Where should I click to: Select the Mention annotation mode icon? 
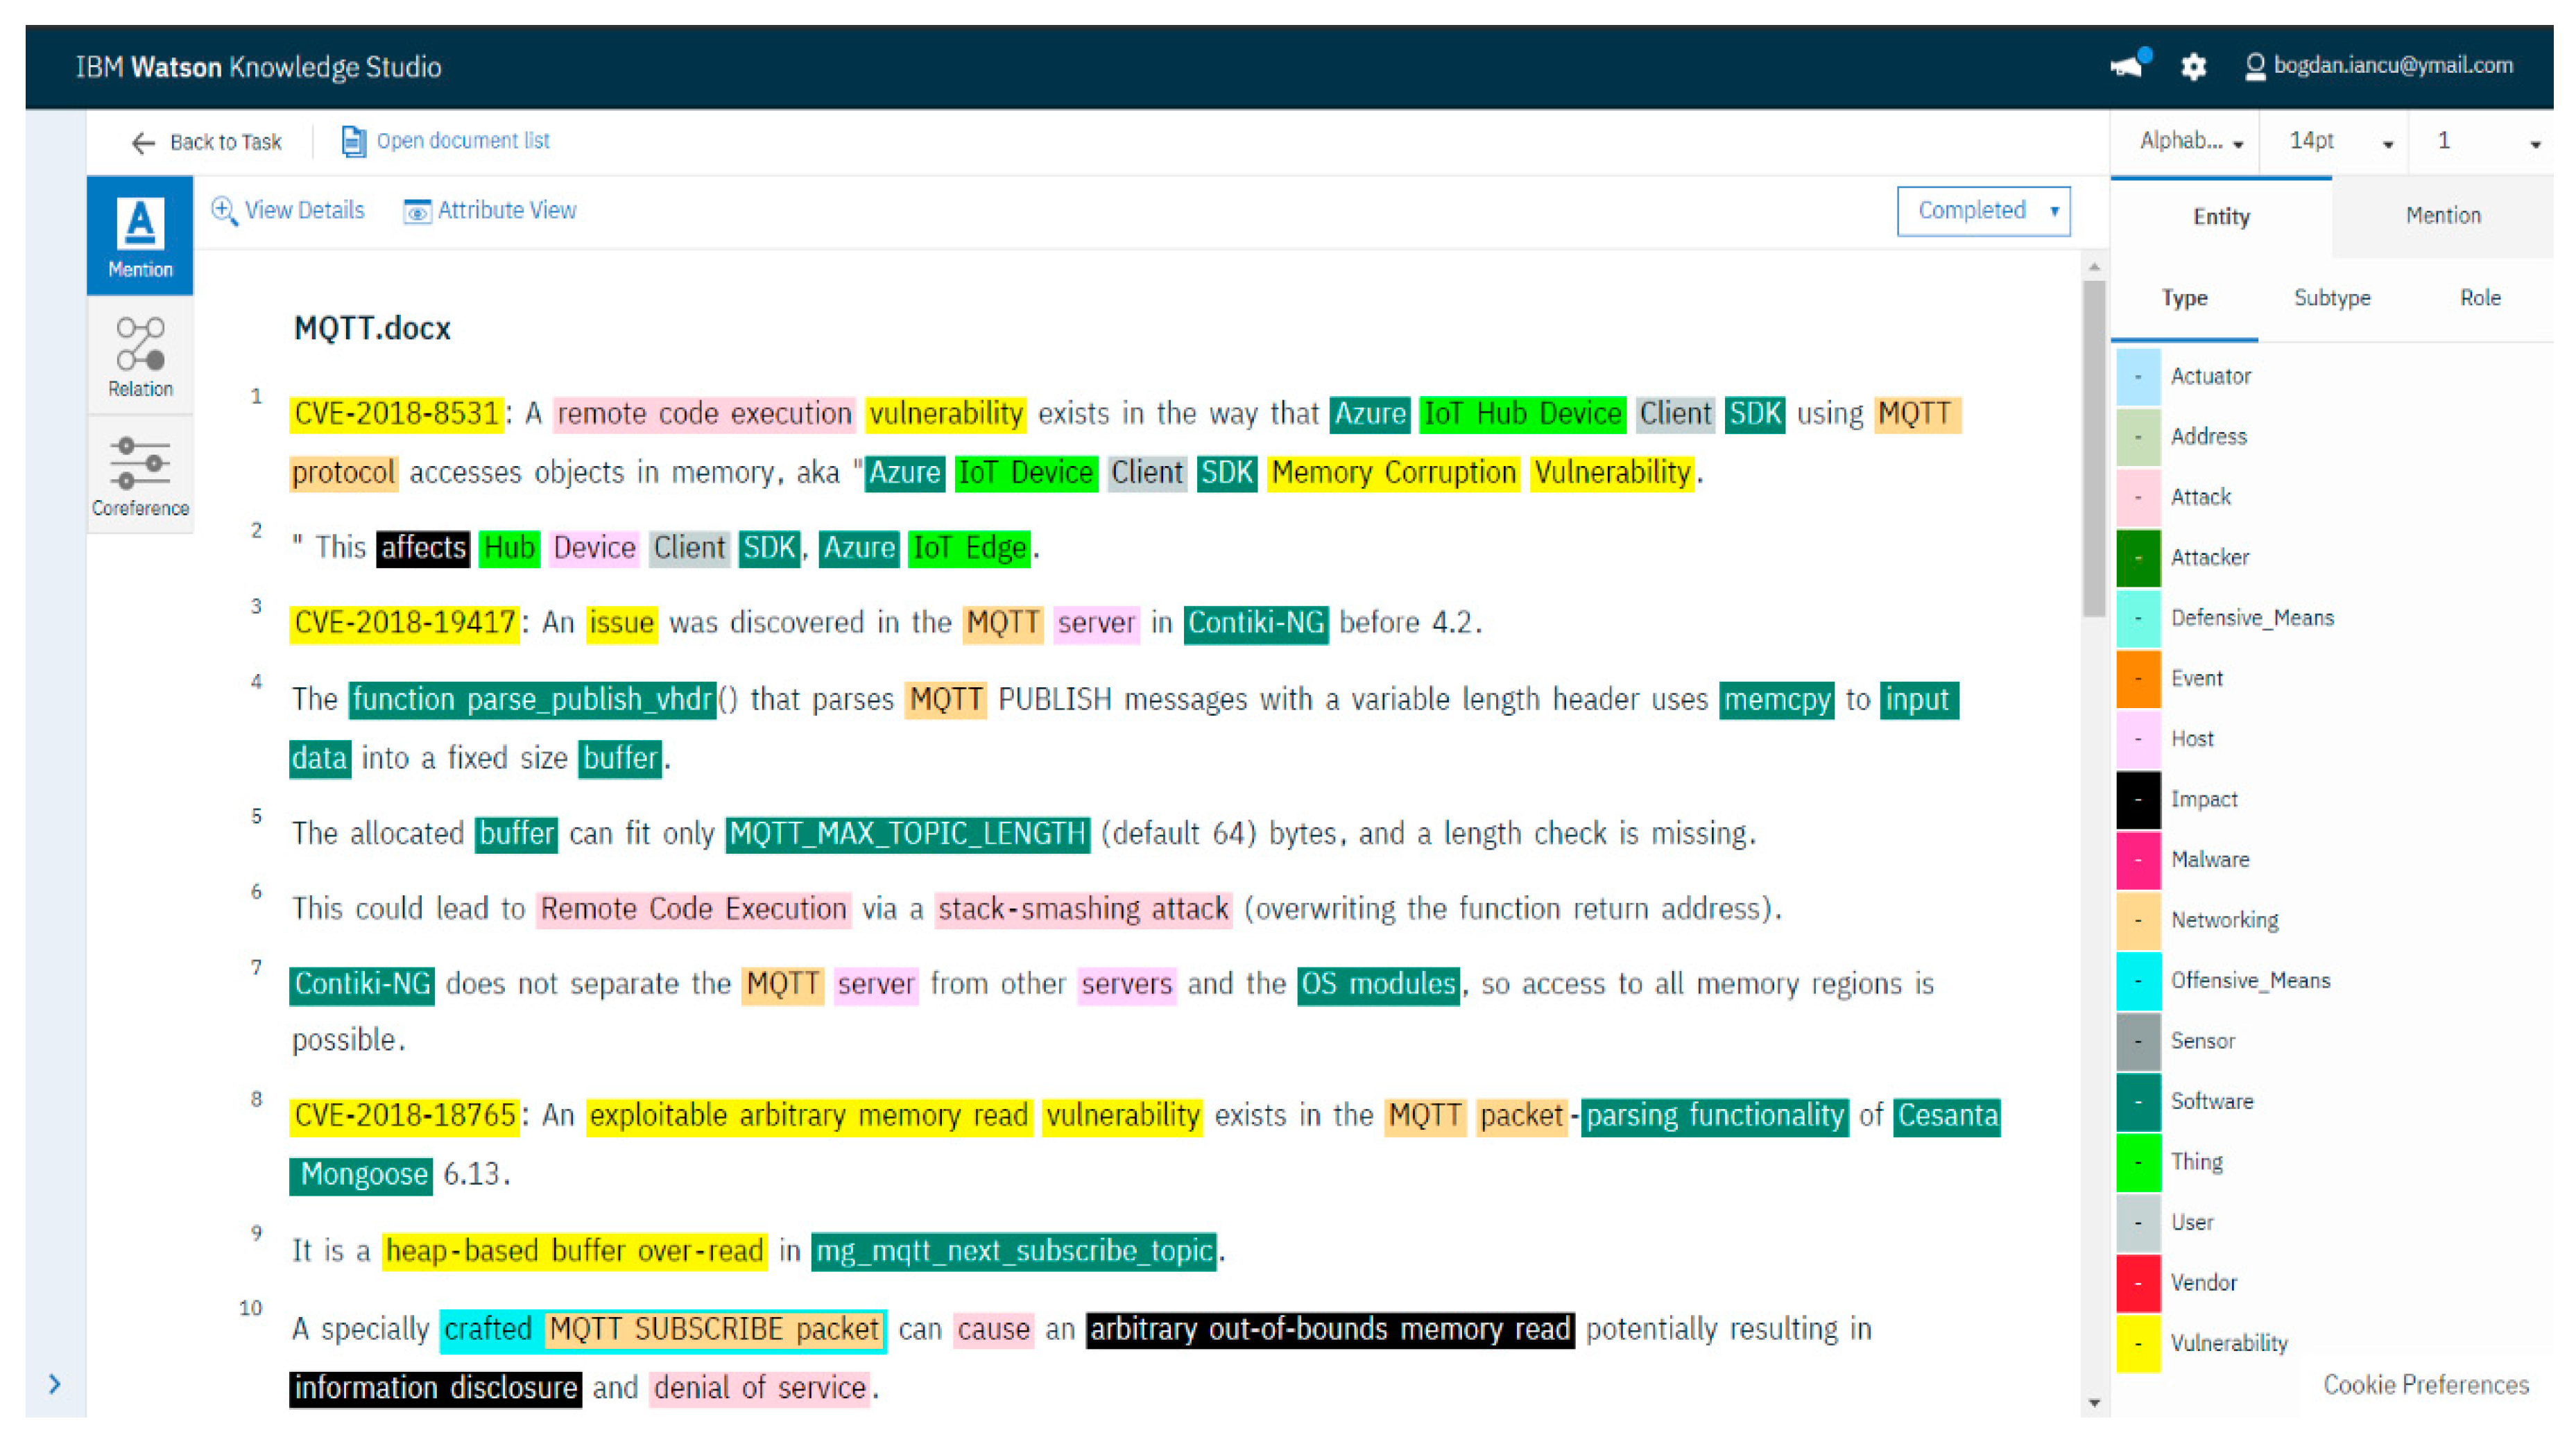point(140,236)
